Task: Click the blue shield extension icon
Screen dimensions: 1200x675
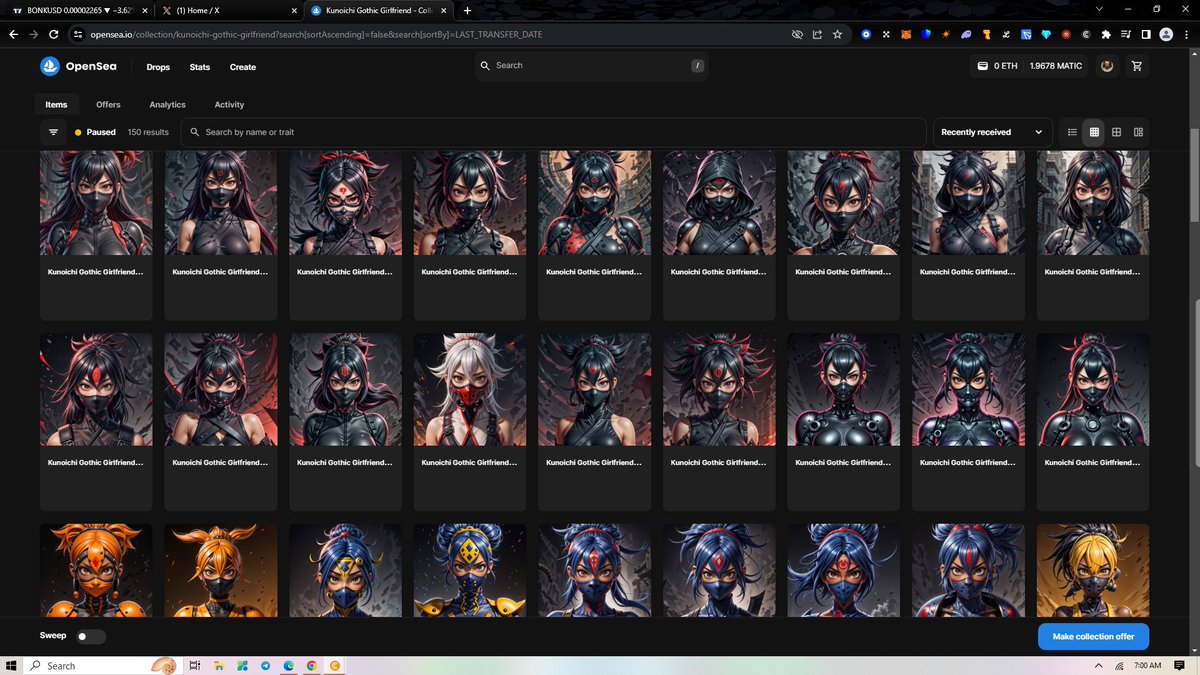Action: click(926, 34)
